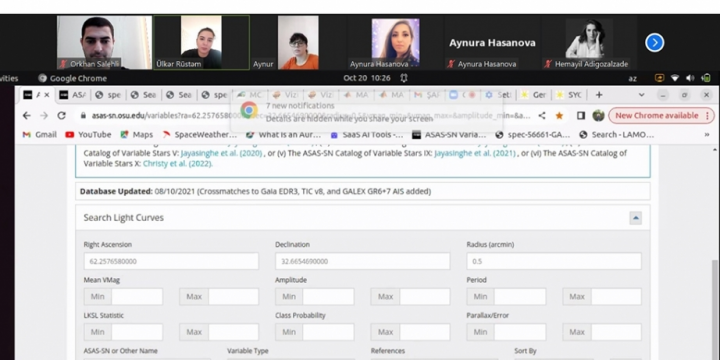Open the Search - LAMO... bookmark

(617, 135)
